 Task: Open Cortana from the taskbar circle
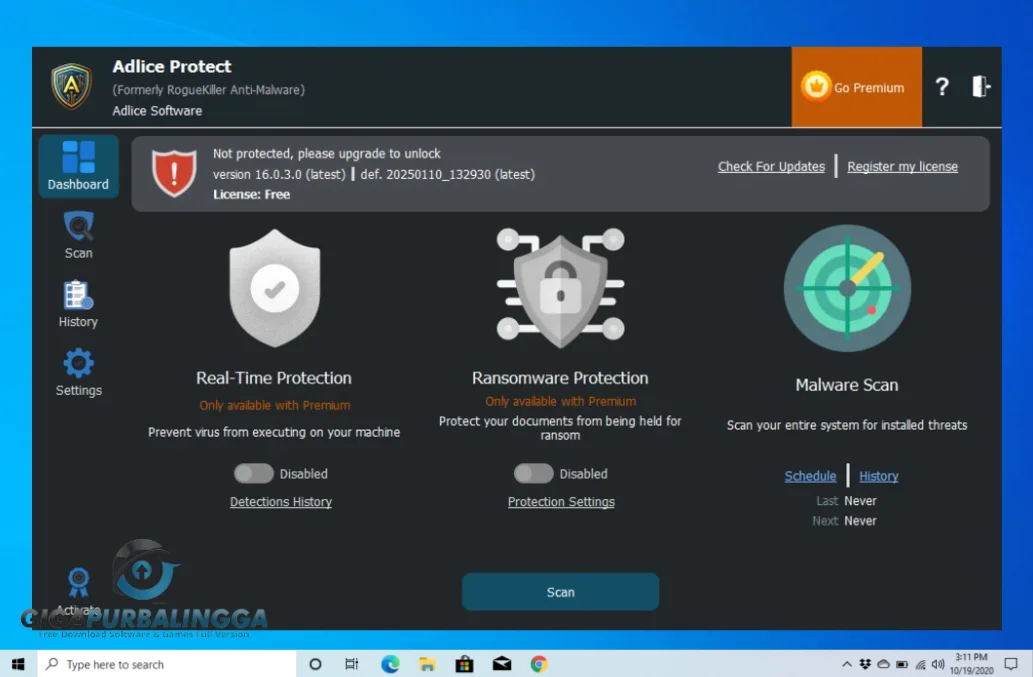coord(315,664)
